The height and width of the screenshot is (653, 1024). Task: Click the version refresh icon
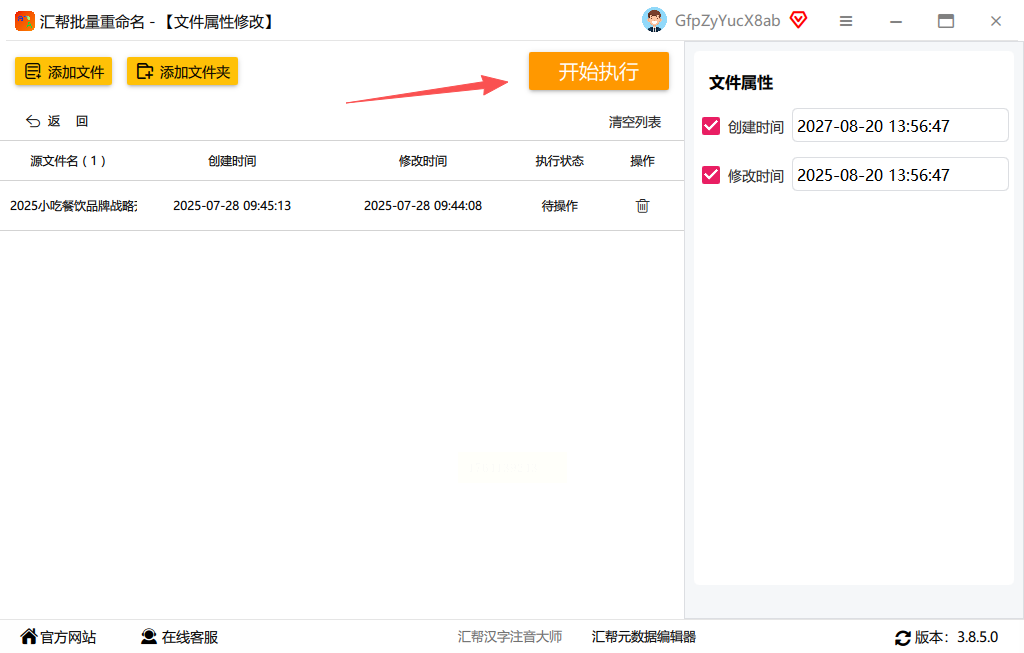(x=903, y=637)
